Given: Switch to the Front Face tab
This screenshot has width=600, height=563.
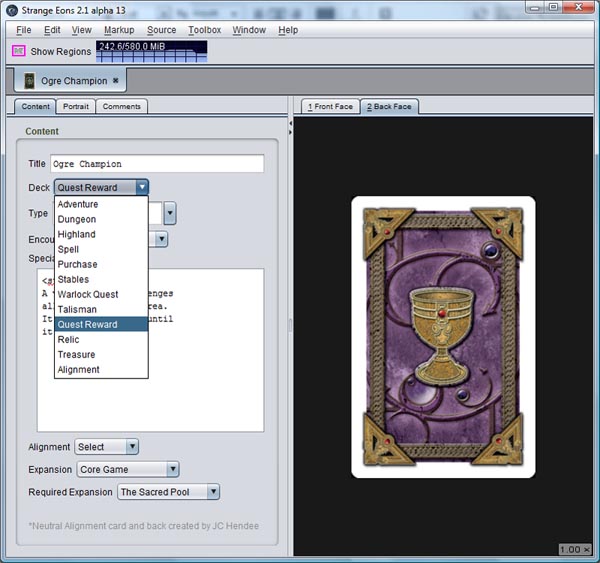Looking at the screenshot, I should [x=329, y=106].
